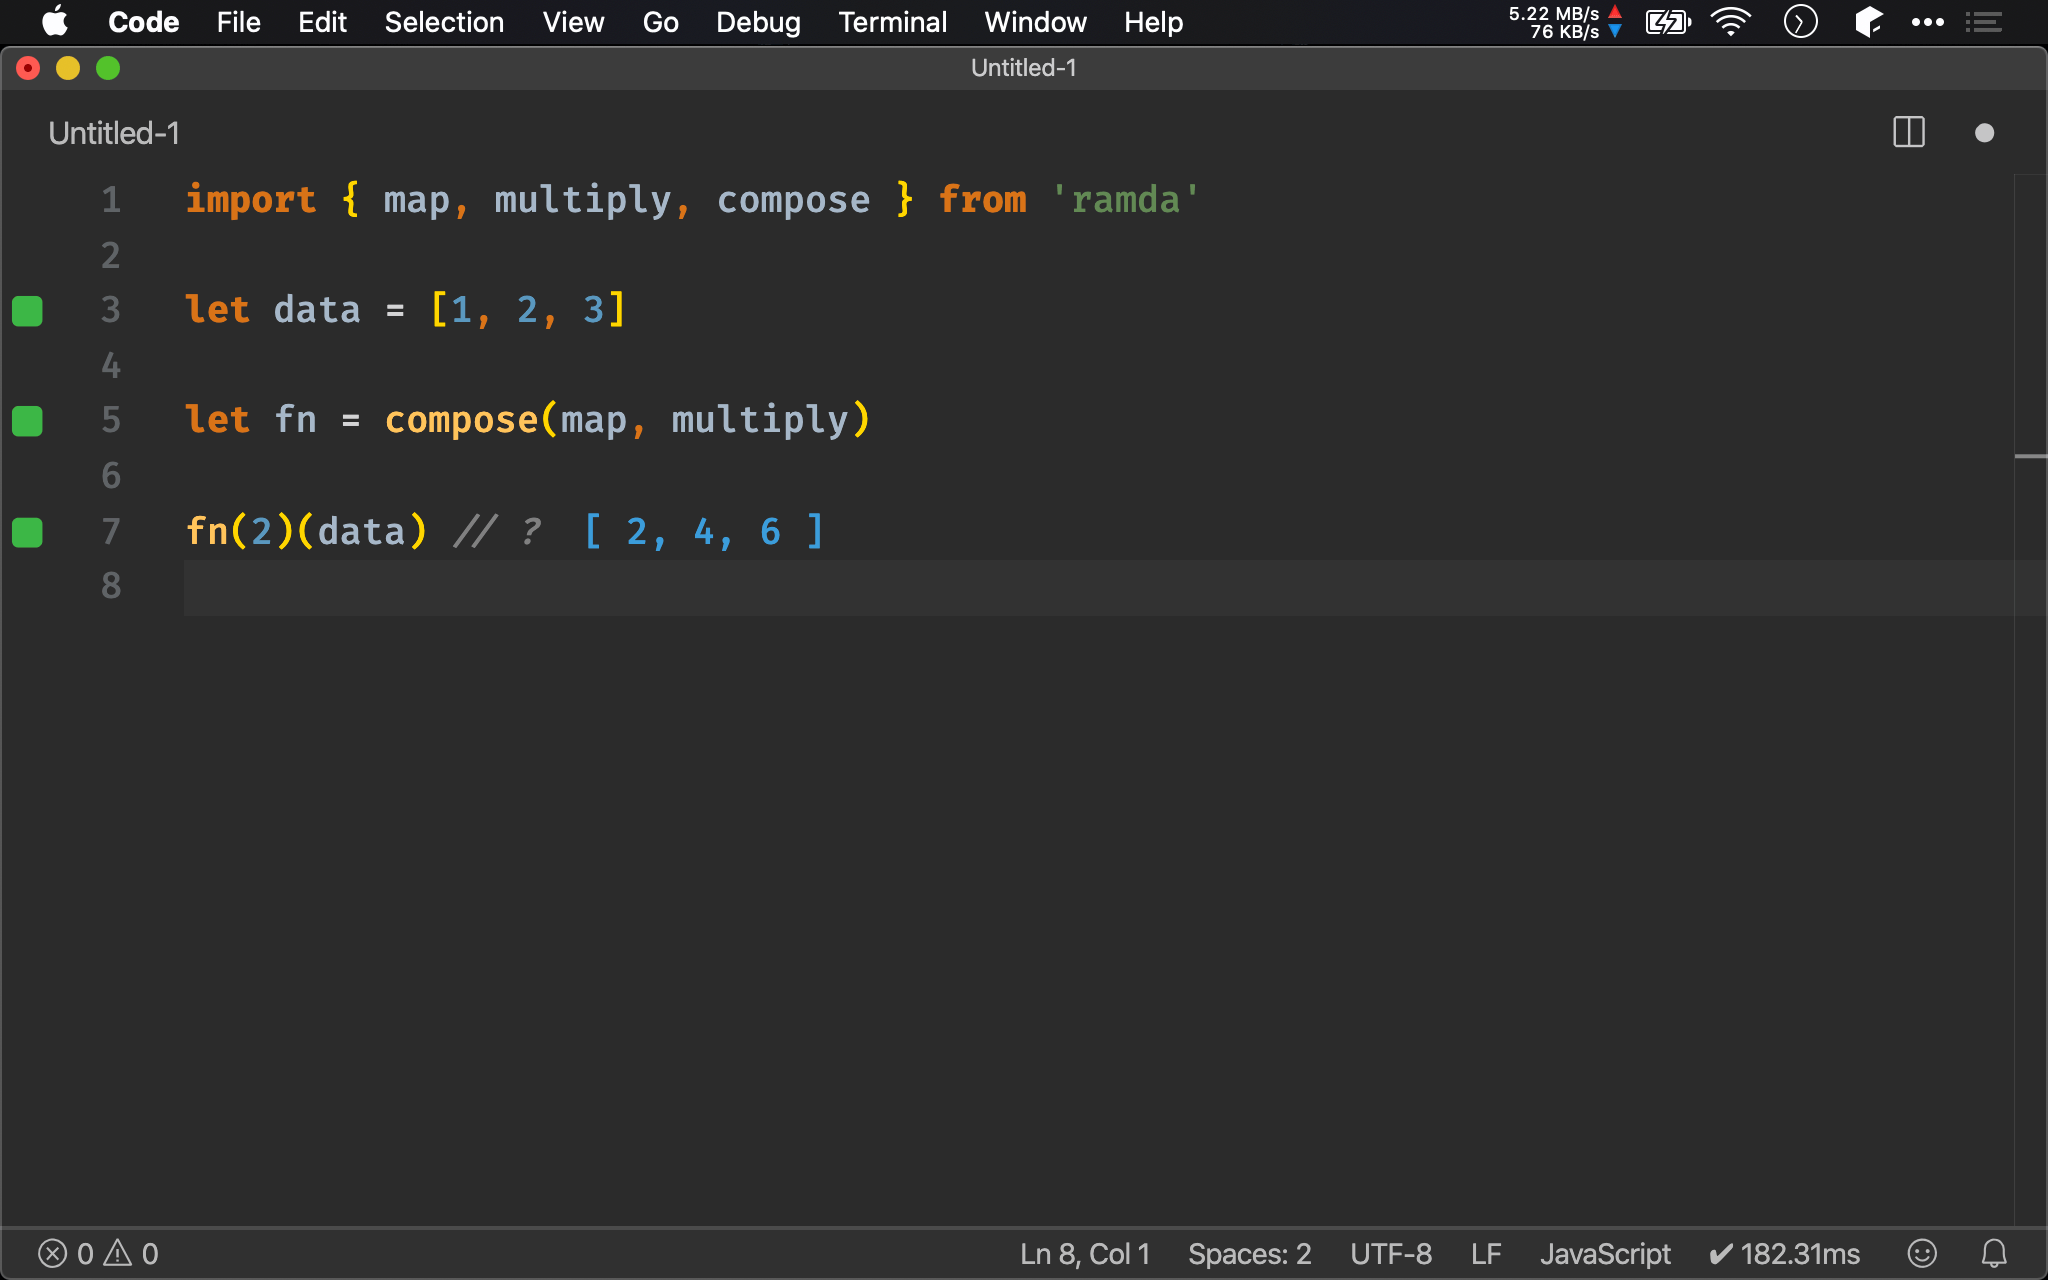Open the warnings count in status bar
Screen dimensions: 2048x1280
pyautogui.click(x=131, y=1254)
